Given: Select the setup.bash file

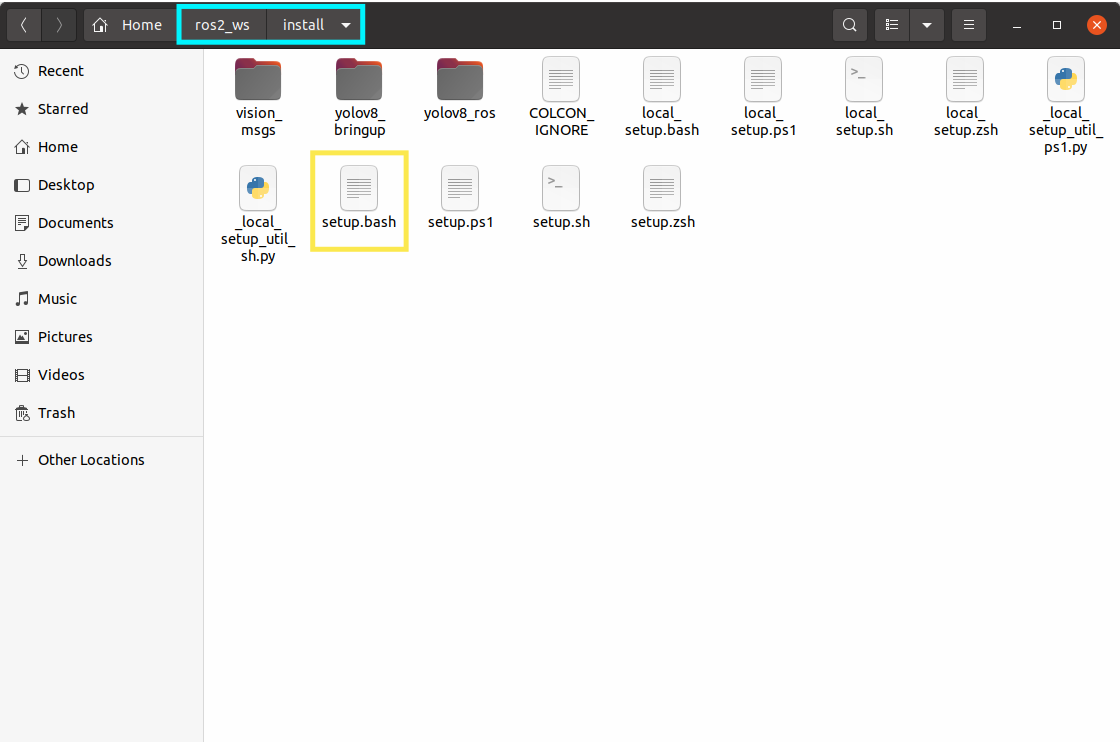Looking at the screenshot, I should coord(359,200).
